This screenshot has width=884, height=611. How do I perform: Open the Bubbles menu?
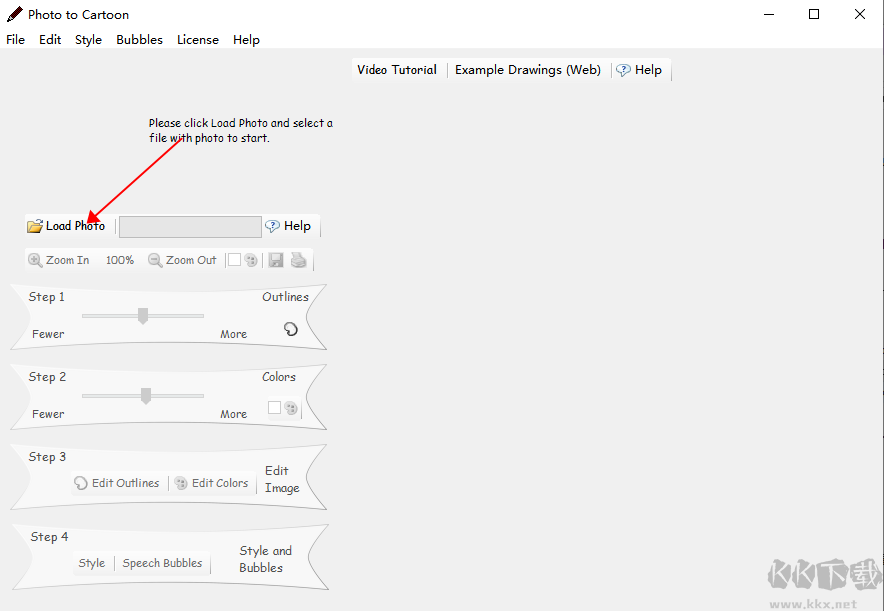(139, 39)
